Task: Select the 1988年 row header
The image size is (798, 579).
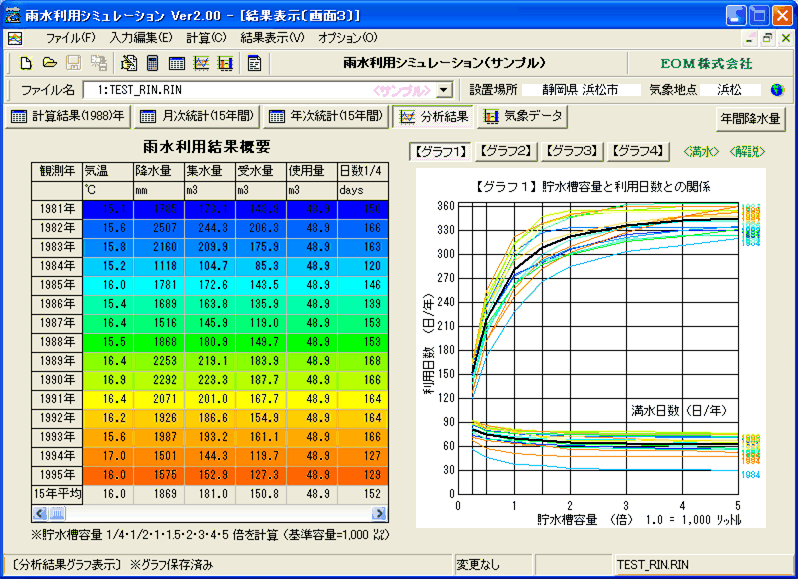Action: (x=57, y=342)
